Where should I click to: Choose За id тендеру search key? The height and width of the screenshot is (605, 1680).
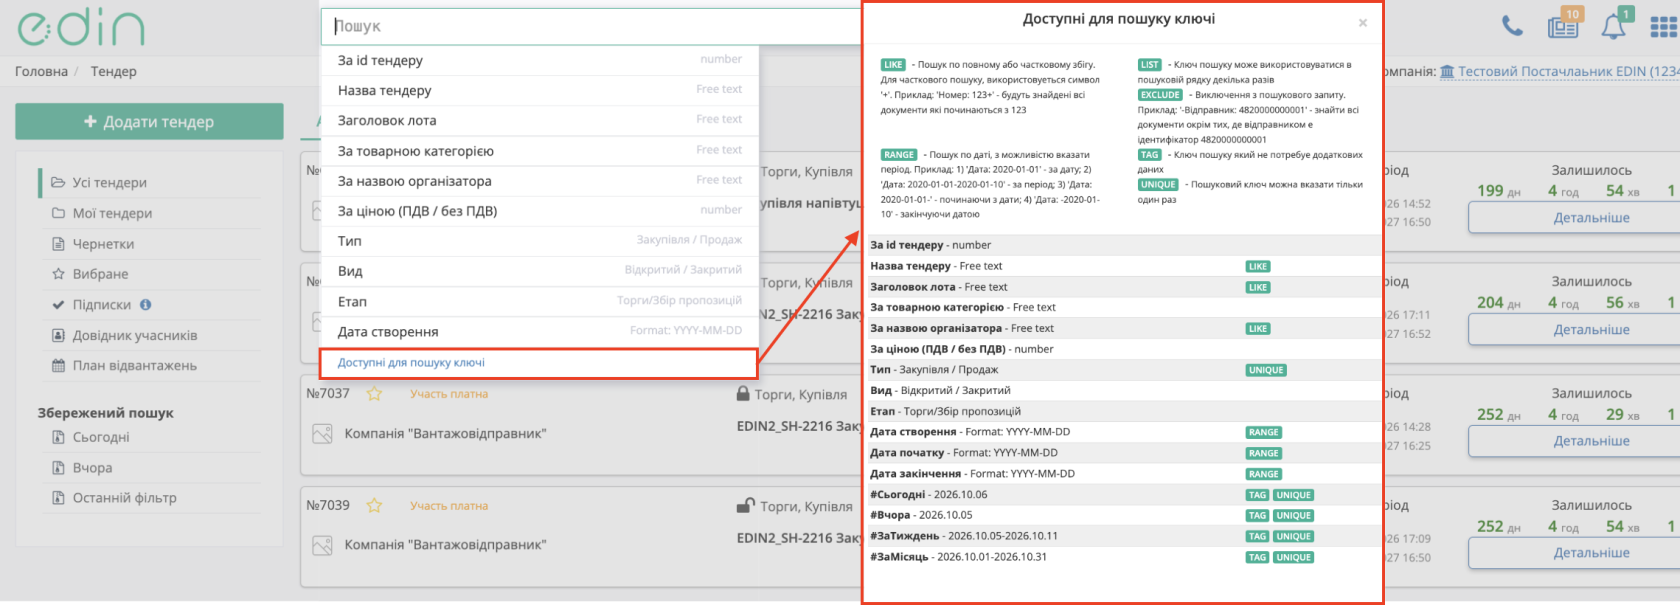[x=540, y=60]
